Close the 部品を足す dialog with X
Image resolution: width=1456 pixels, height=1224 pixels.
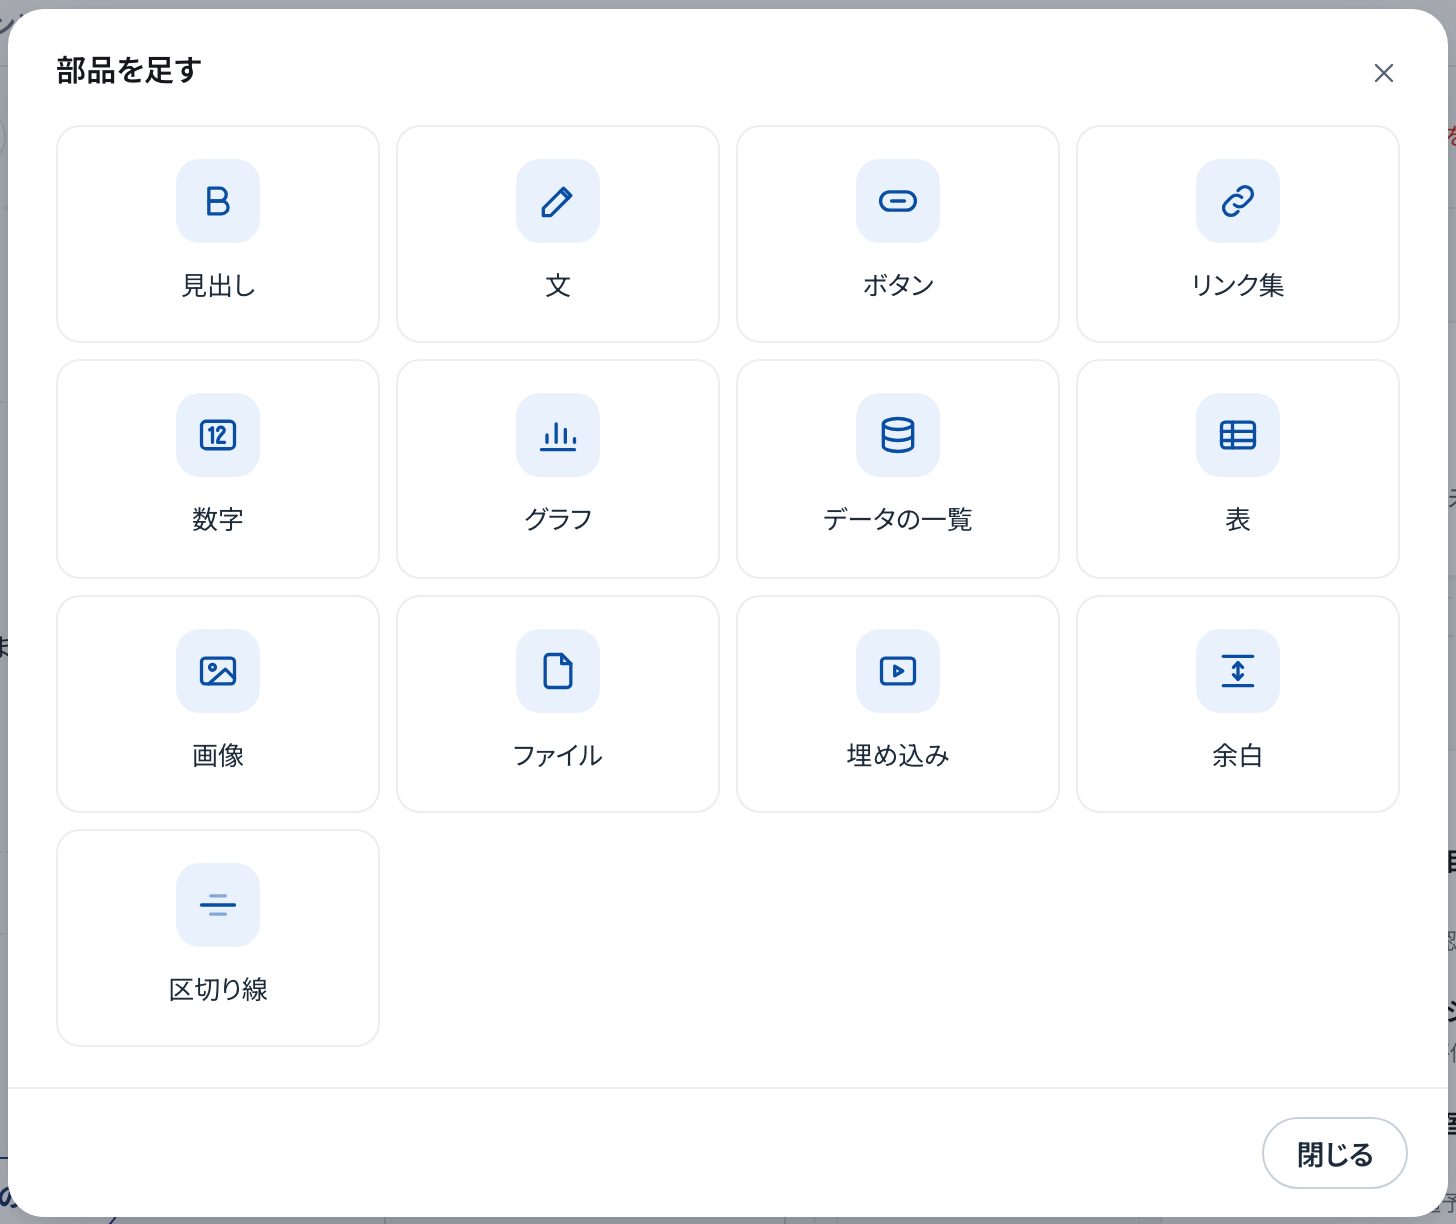tap(1384, 73)
